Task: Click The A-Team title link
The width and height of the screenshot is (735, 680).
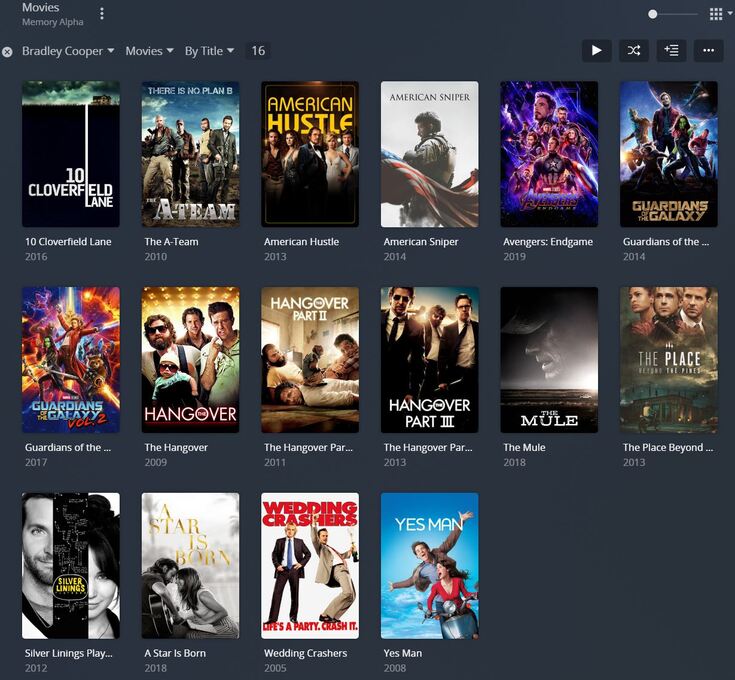Action: pos(171,242)
